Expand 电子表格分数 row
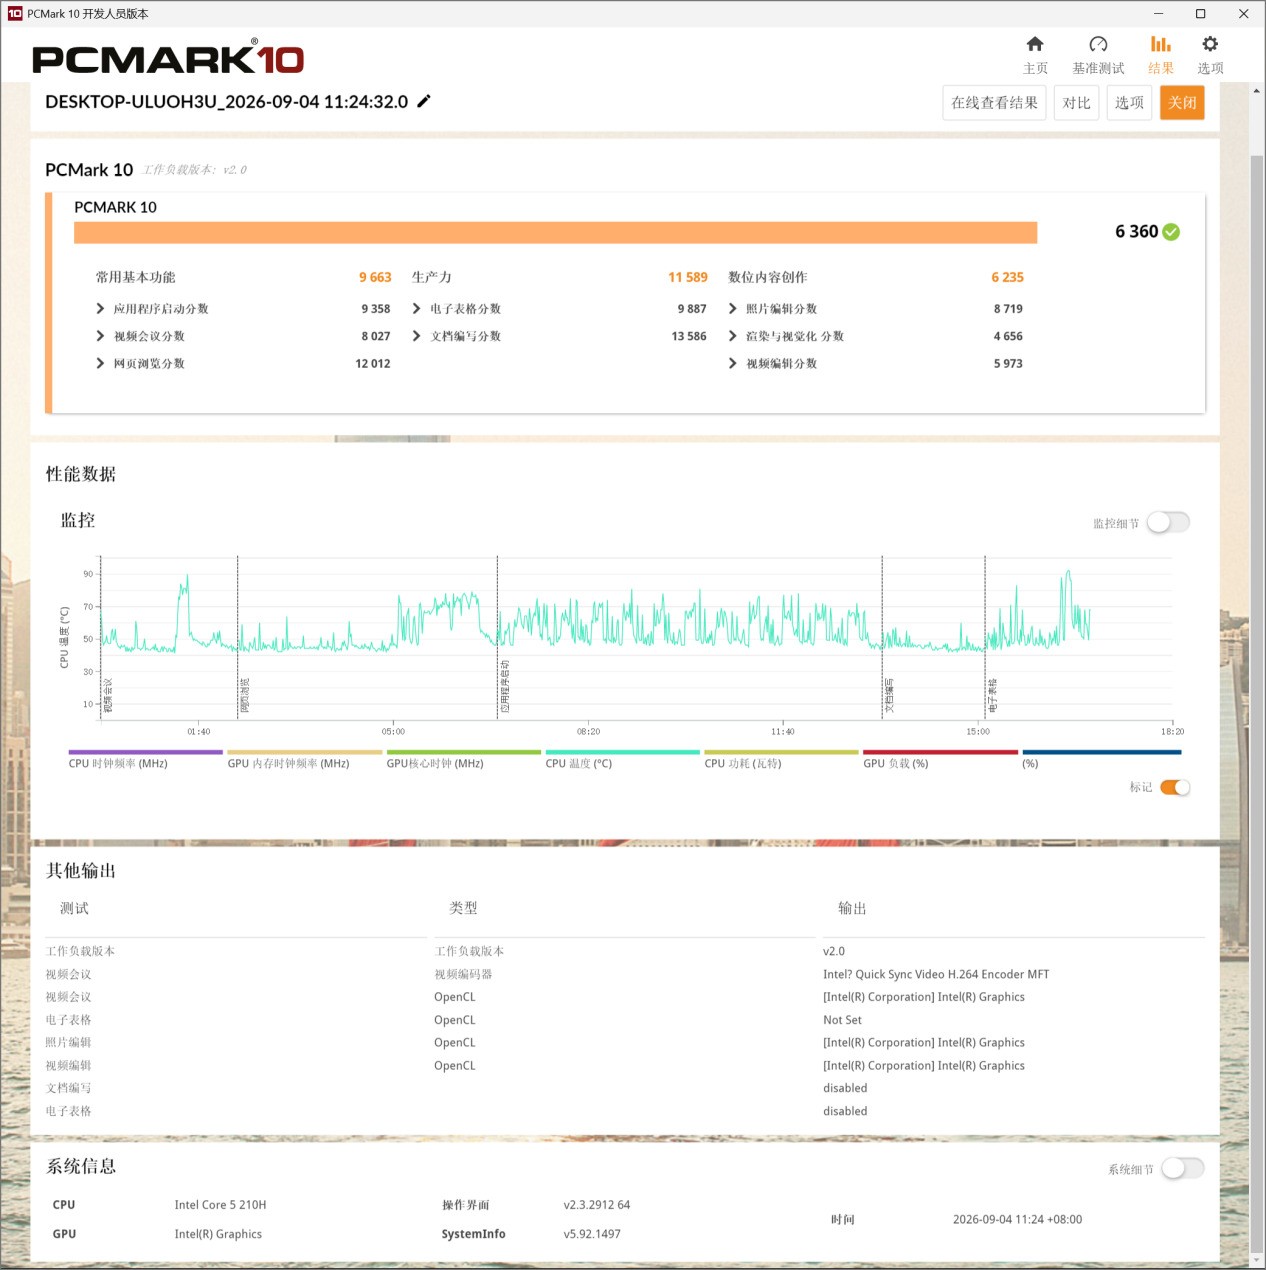 pos(416,309)
